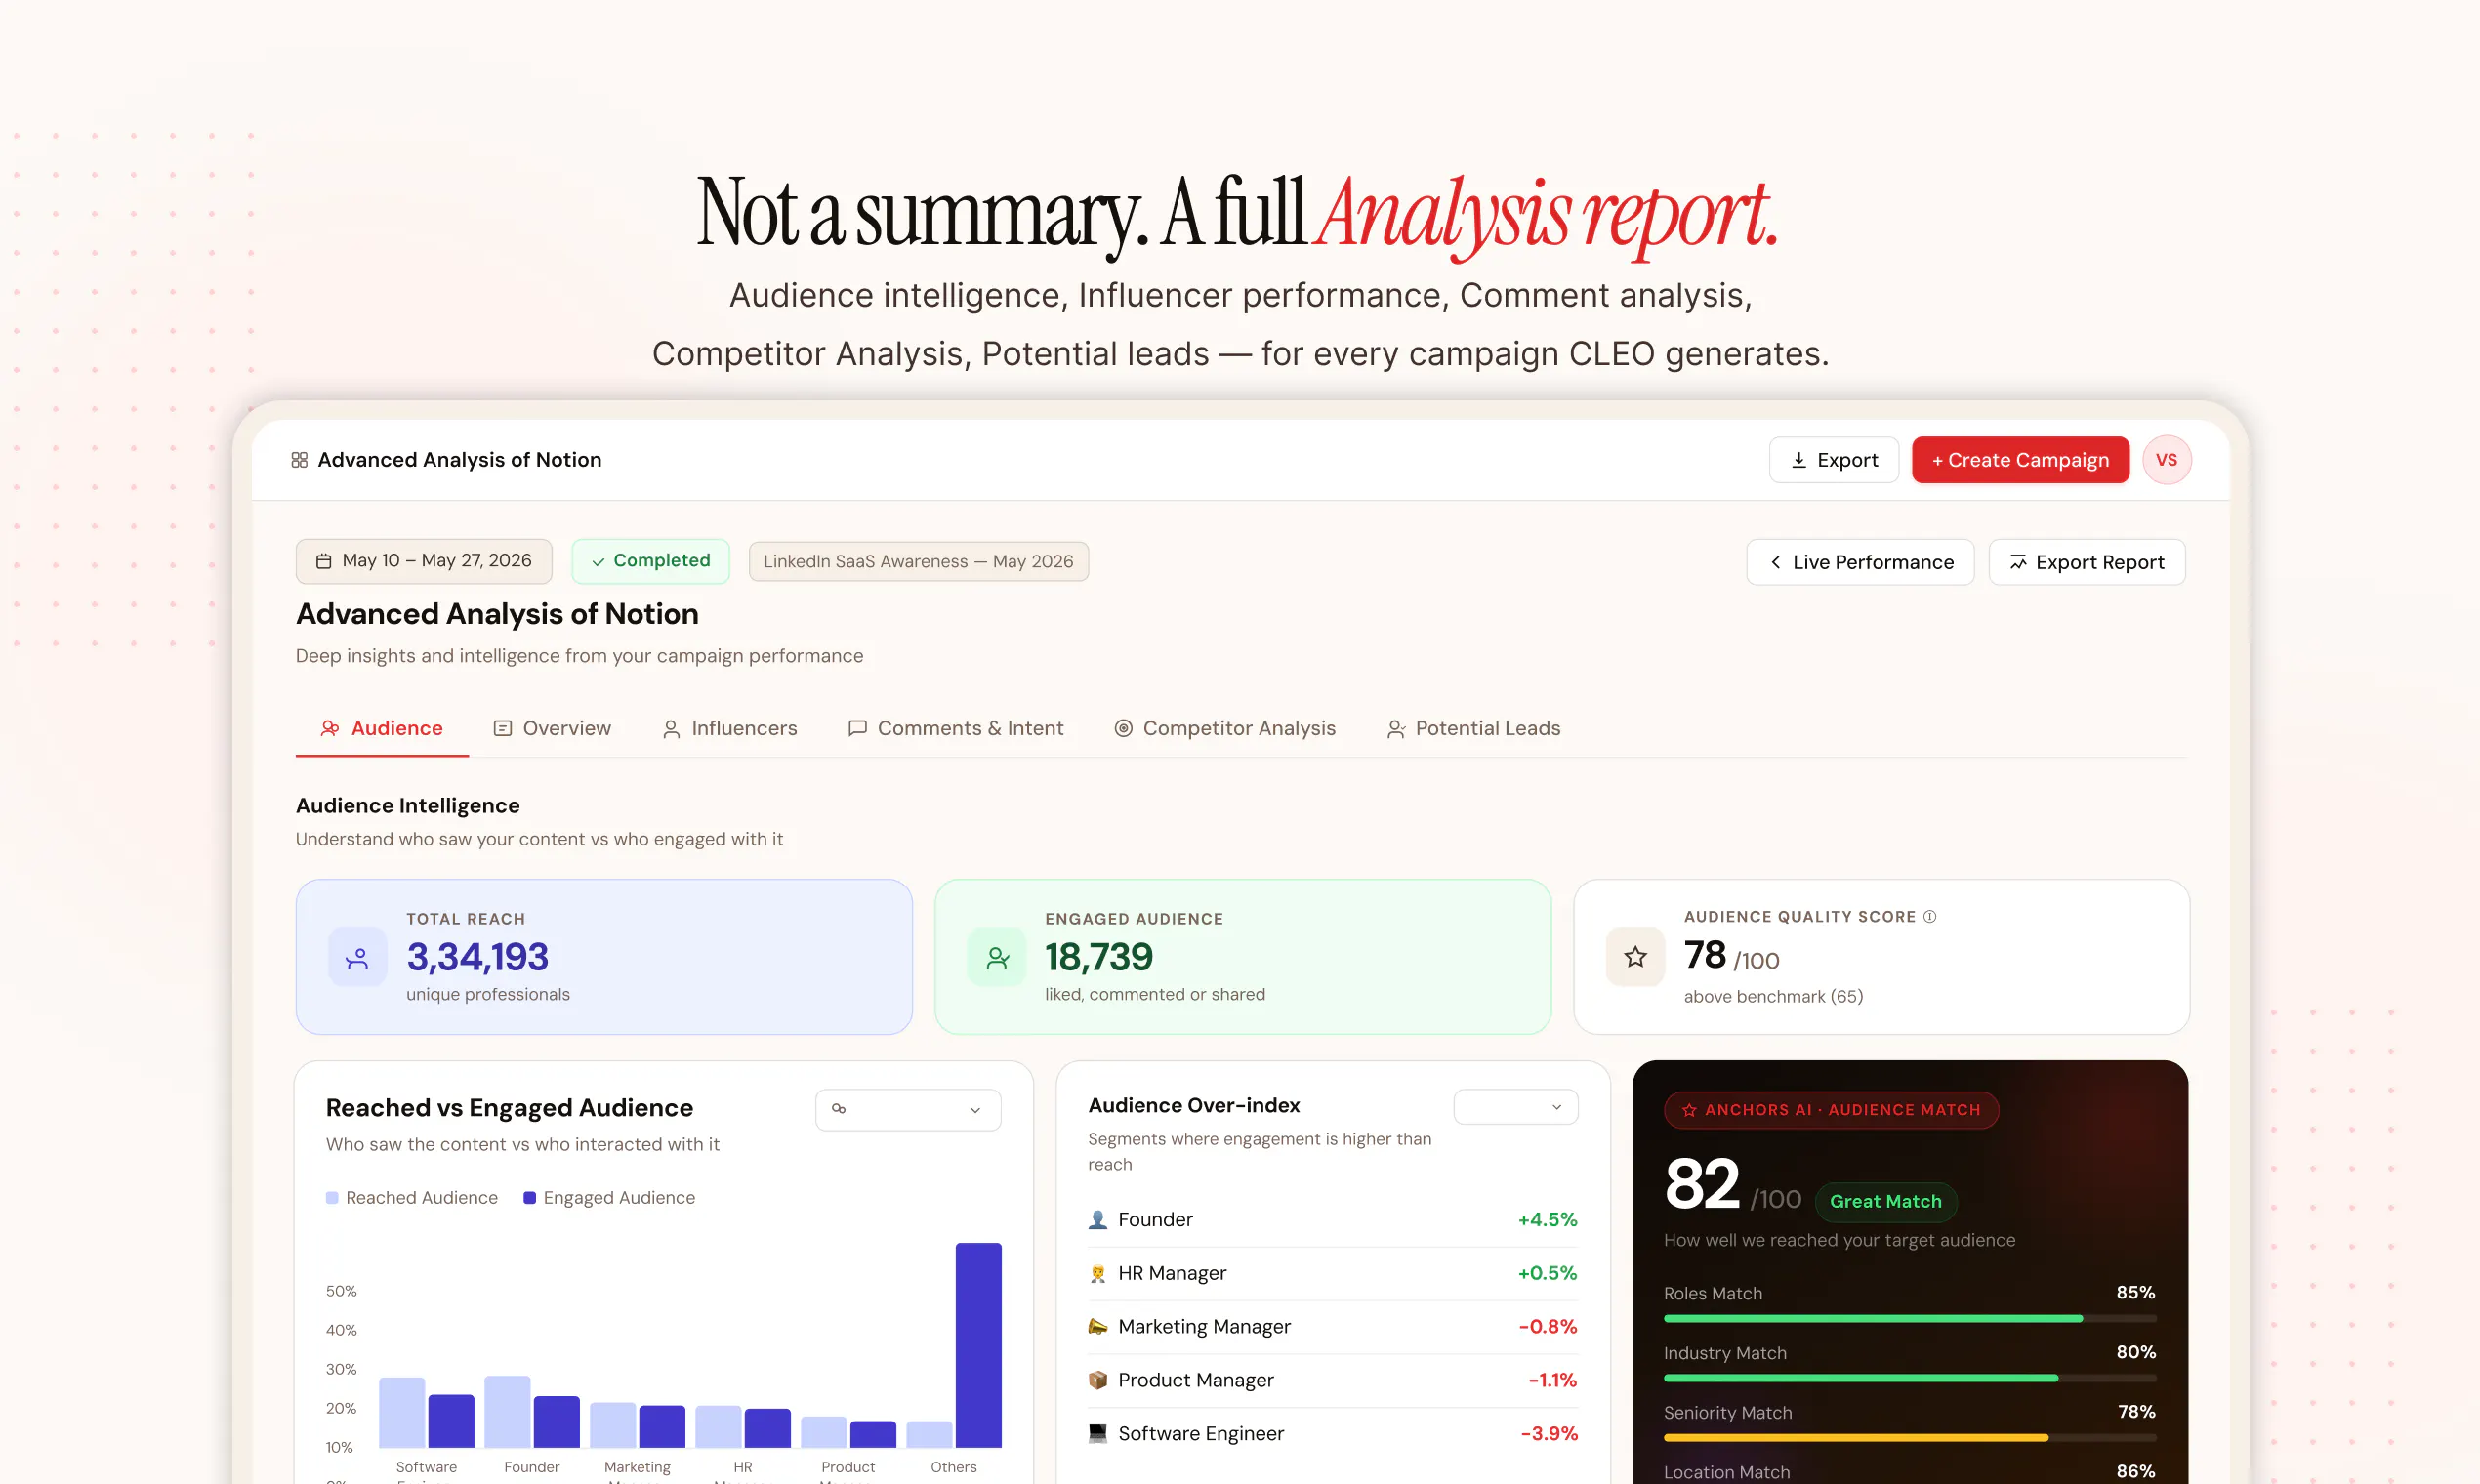Click the Total Reach 3,34,193 card
This screenshot has height=1484, width=2480.
click(x=604, y=957)
